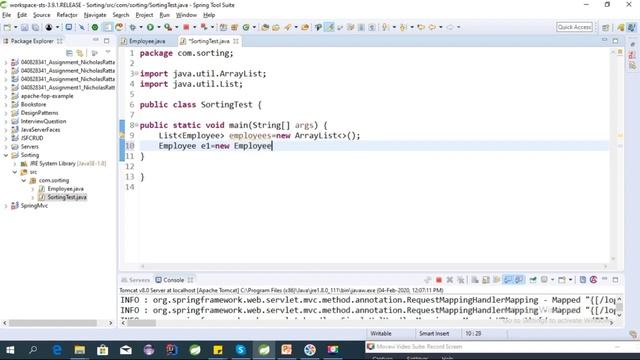Open the Navigate menu

(x=95, y=15)
